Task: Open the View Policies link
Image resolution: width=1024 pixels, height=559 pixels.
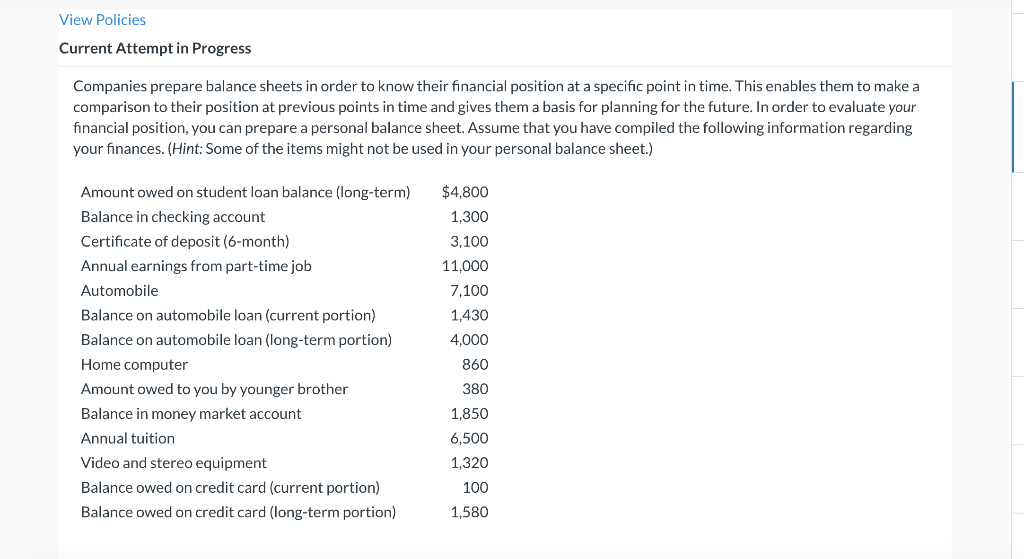Action: pyautogui.click(x=102, y=20)
